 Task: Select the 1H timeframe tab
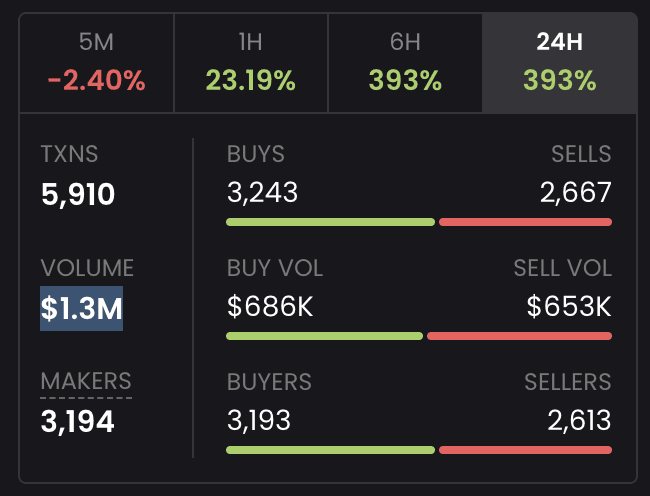(x=251, y=63)
